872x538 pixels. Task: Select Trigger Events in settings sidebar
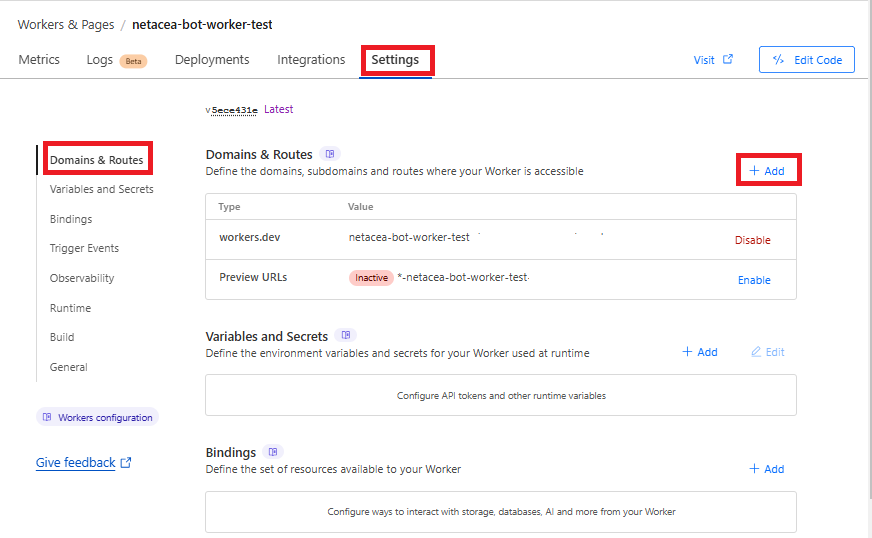(84, 248)
